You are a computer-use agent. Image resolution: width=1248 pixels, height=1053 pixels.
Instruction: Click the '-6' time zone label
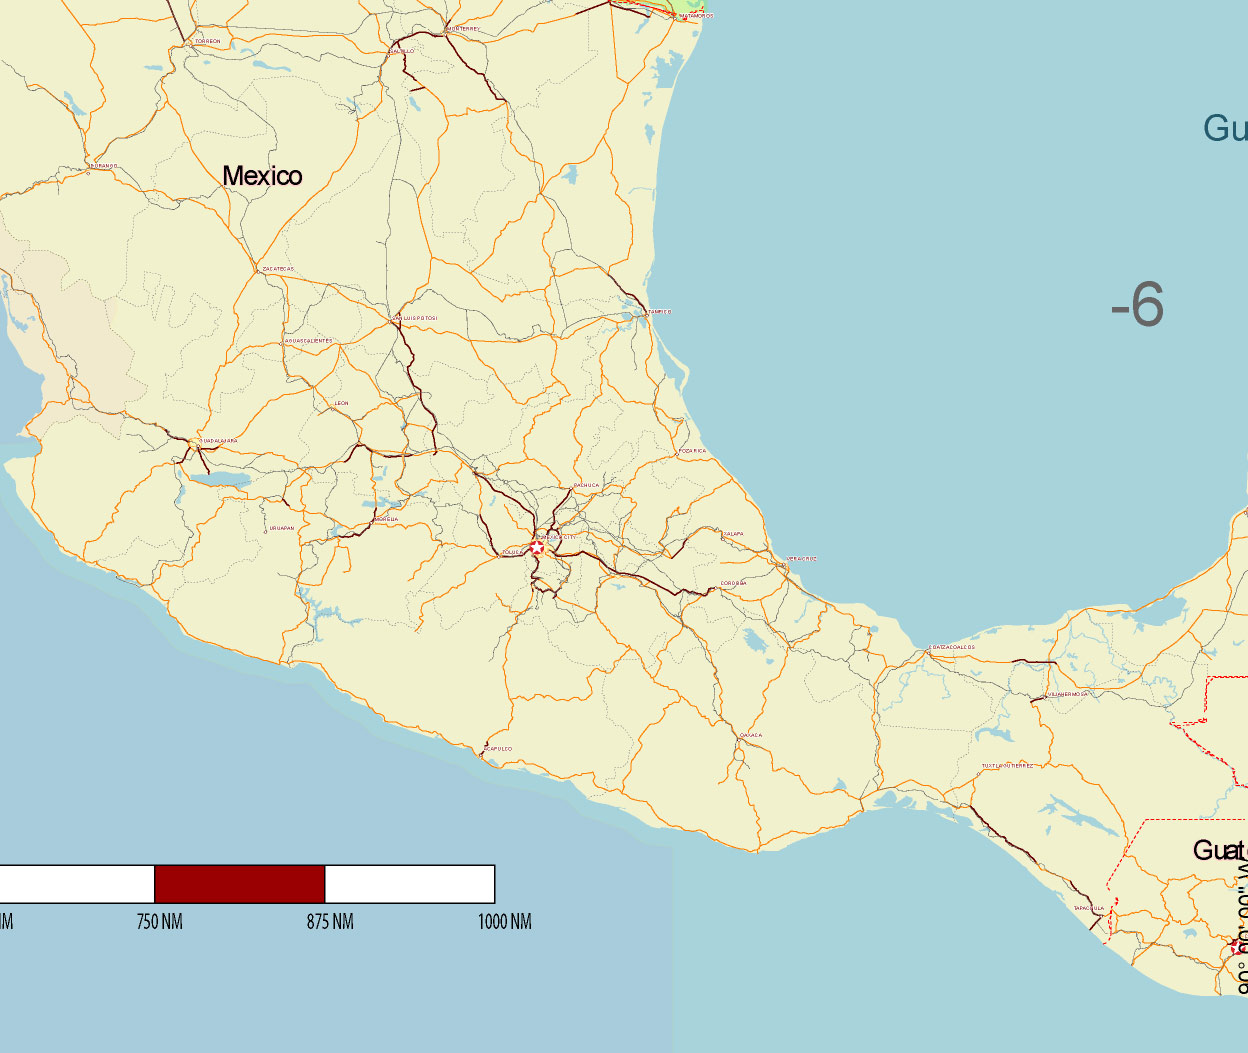(x=1138, y=304)
